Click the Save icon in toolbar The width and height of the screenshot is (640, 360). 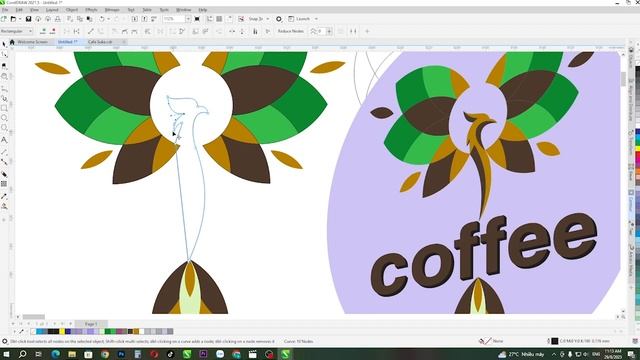28,19
